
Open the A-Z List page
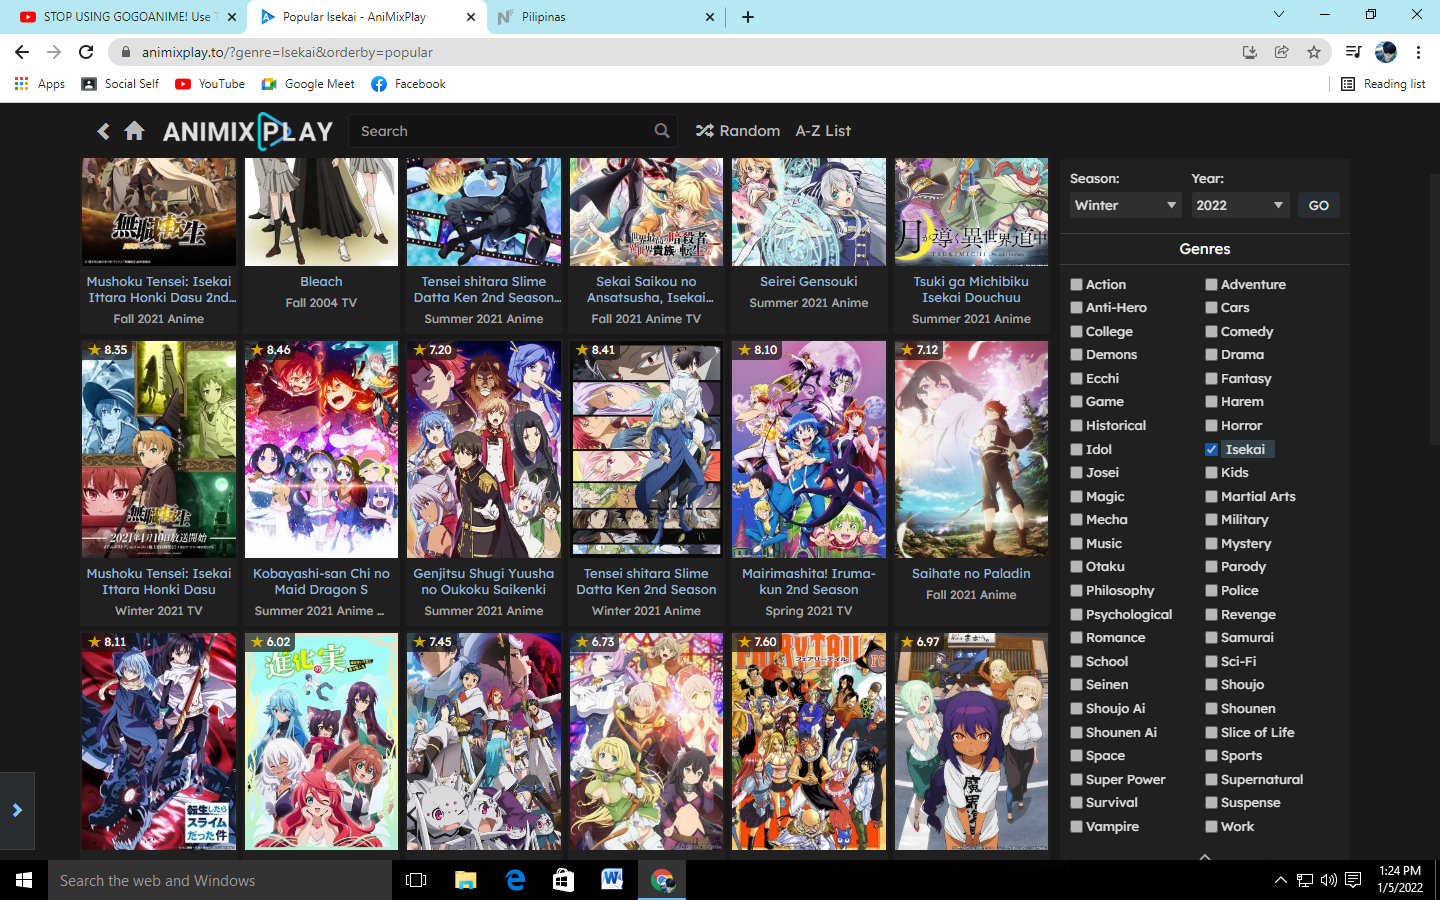(823, 131)
